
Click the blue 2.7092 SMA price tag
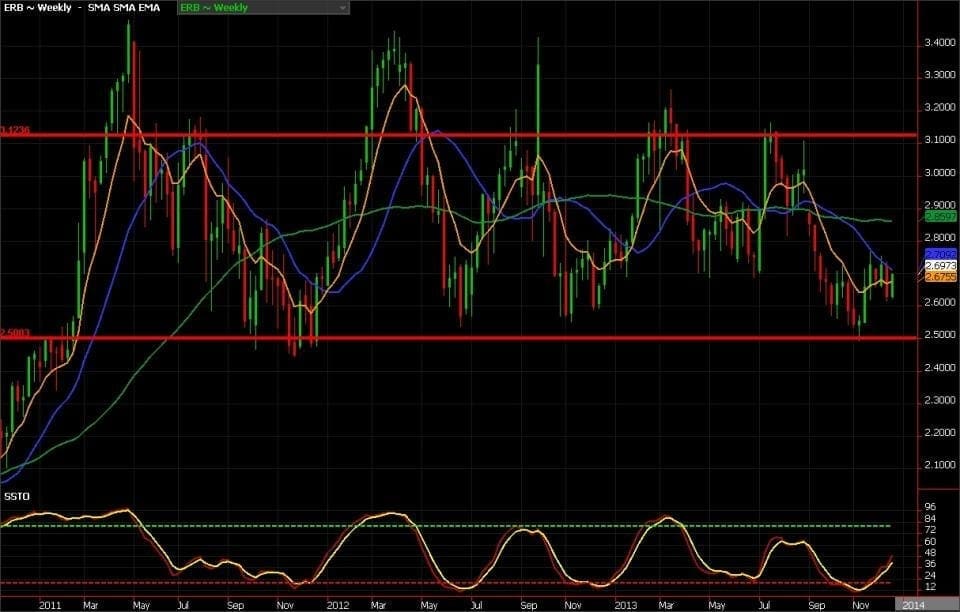[x=941, y=254]
